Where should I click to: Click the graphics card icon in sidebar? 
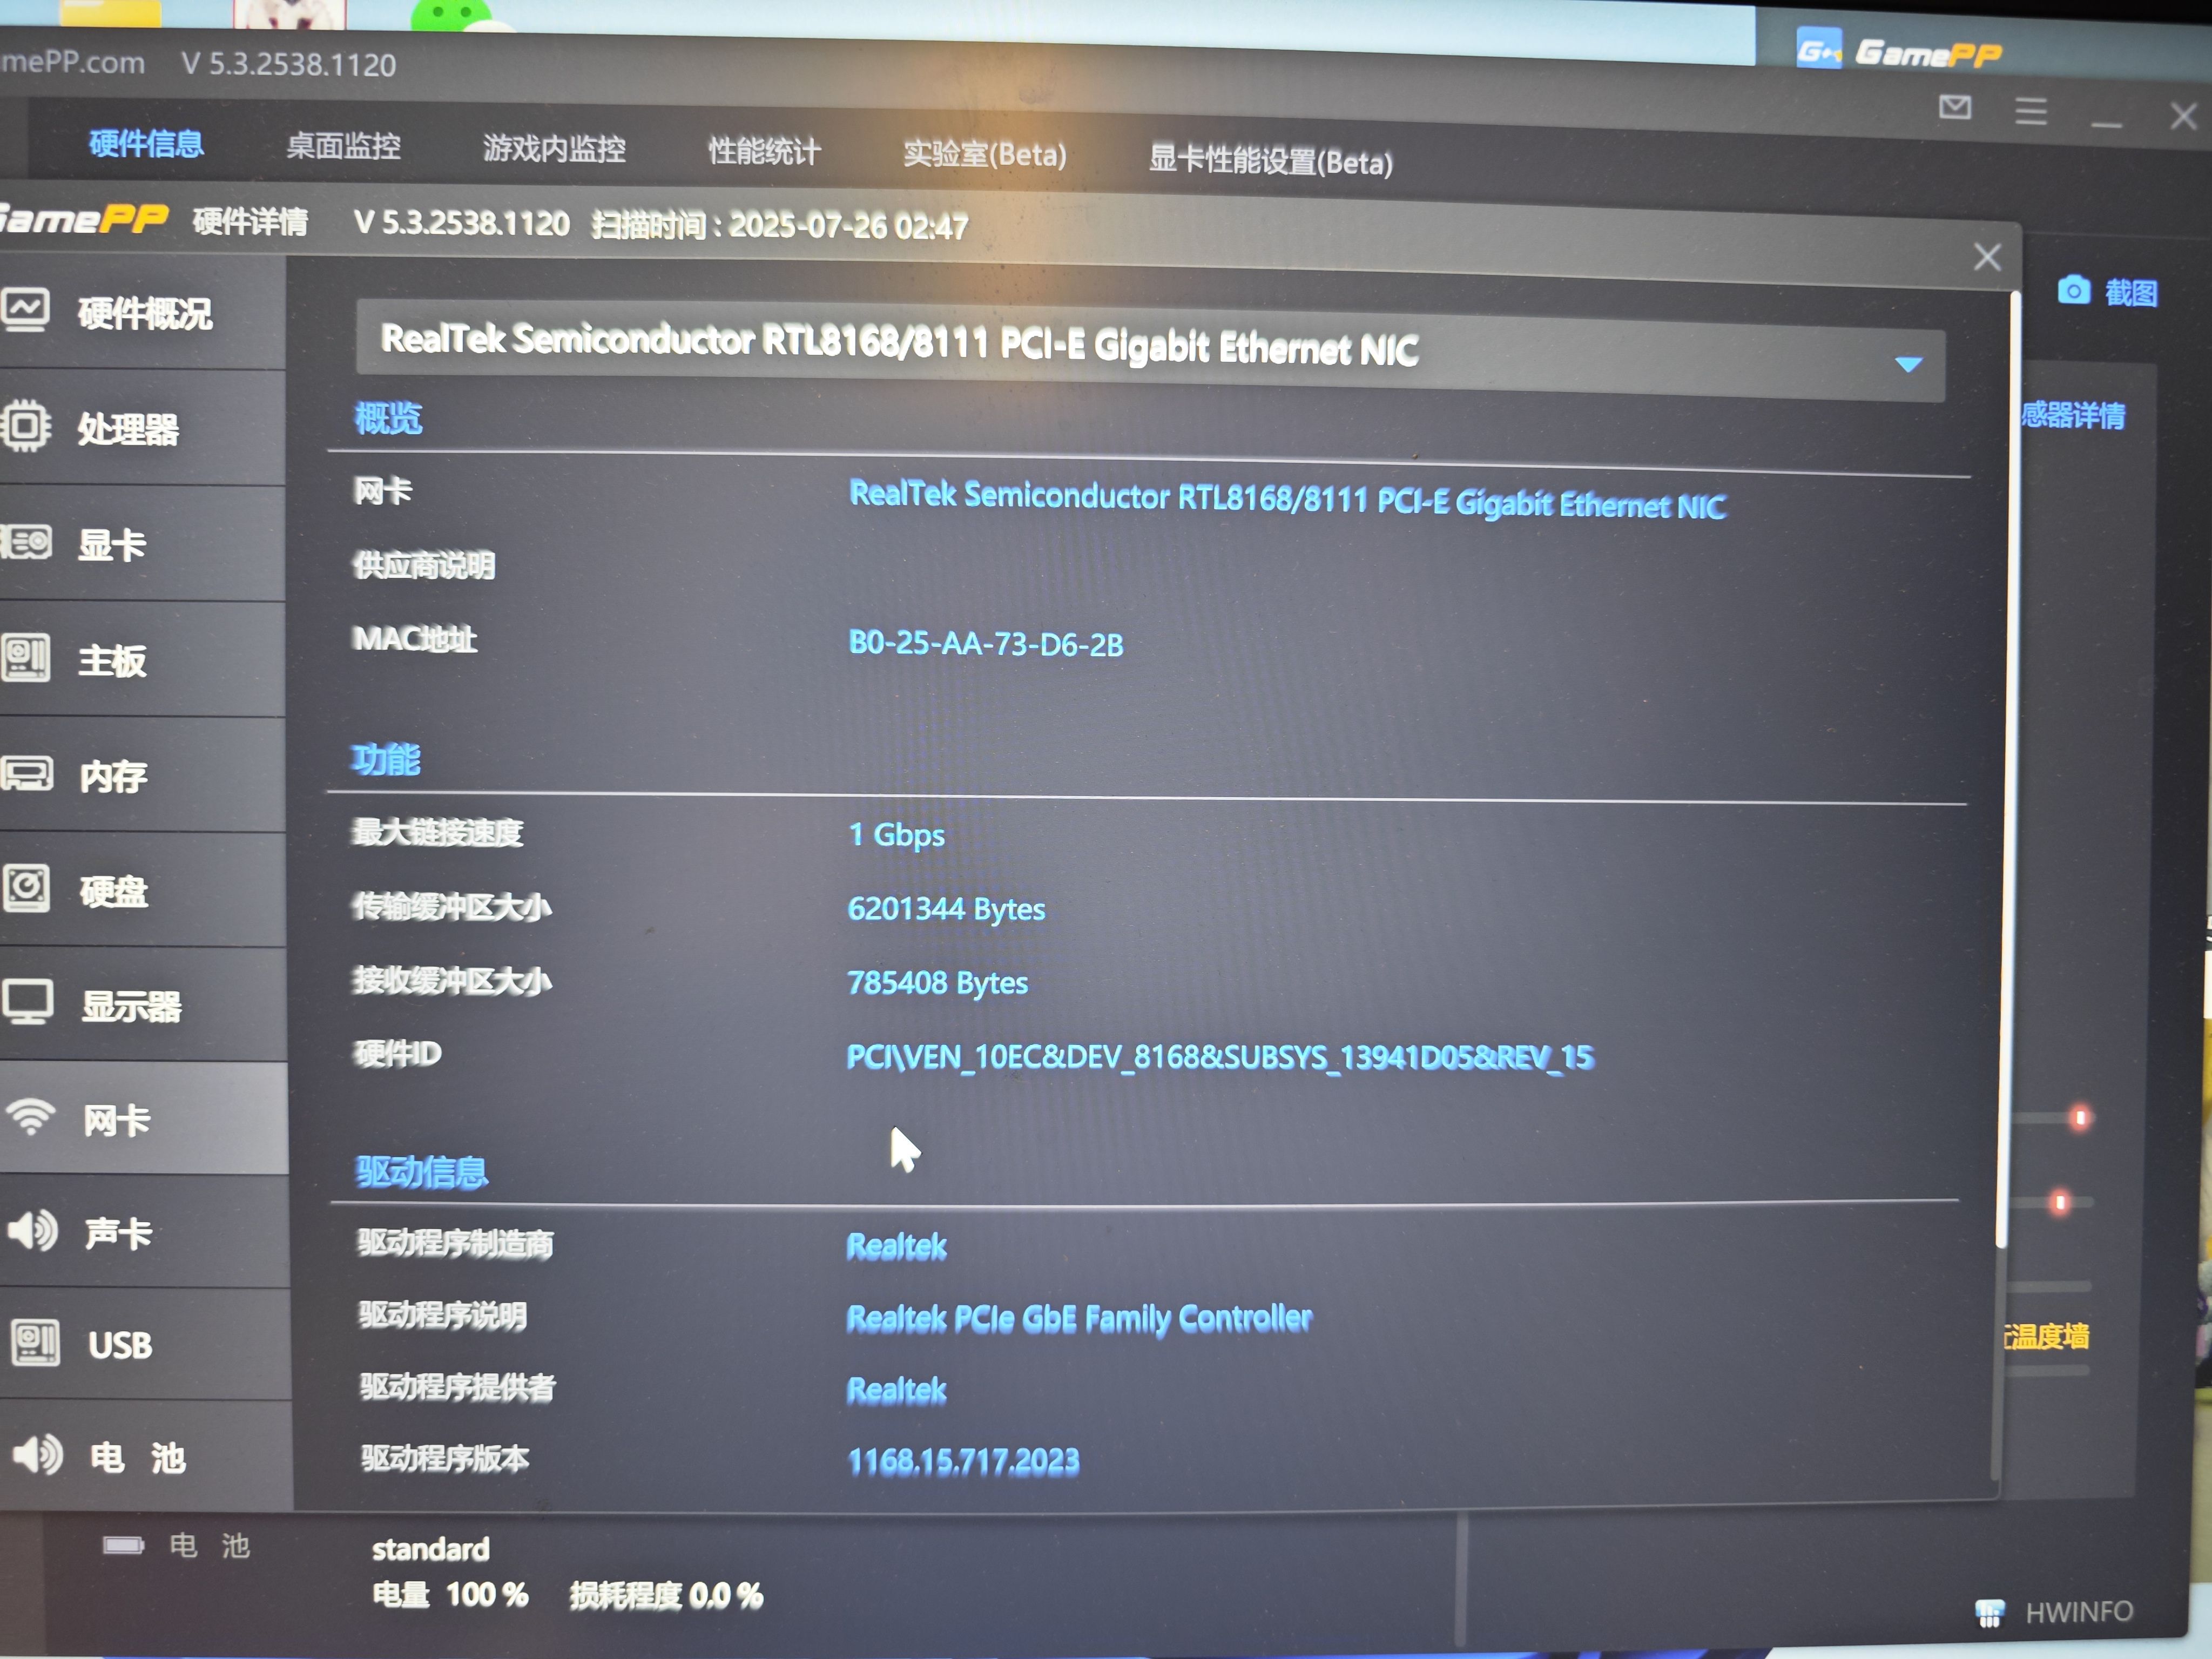coord(25,543)
